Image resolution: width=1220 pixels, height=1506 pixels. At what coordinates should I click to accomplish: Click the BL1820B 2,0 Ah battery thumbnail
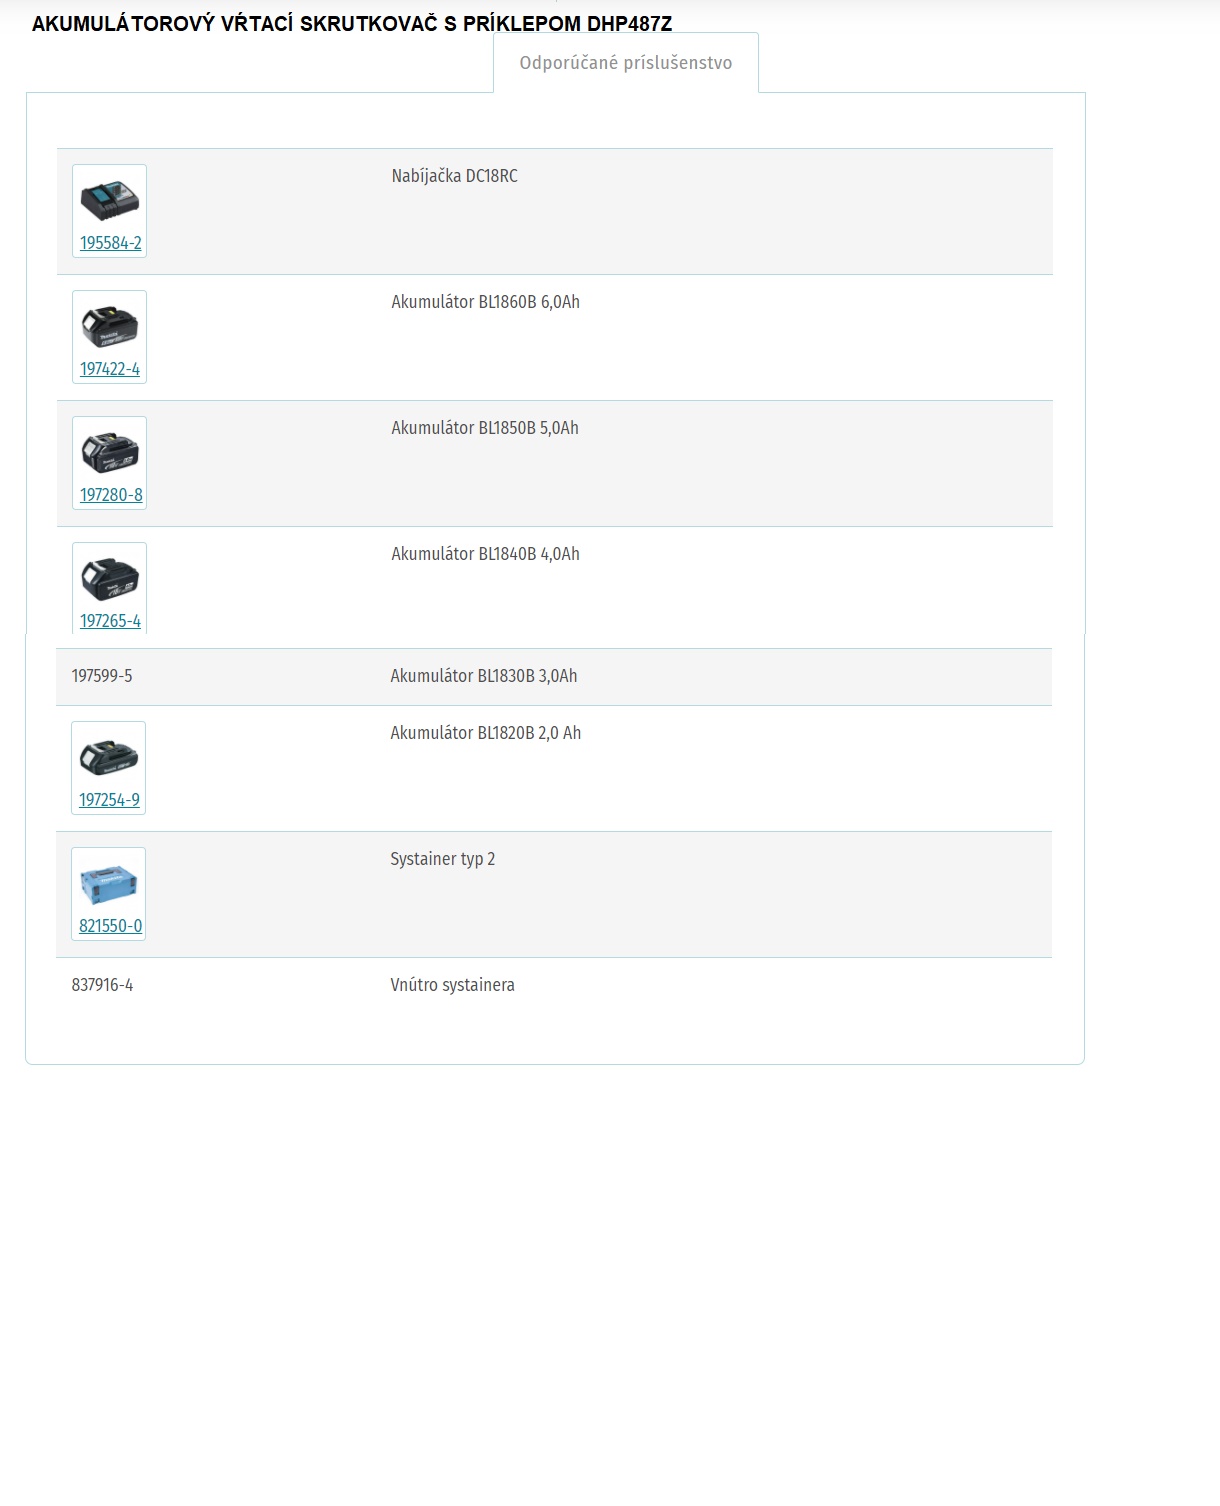click(109, 758)
